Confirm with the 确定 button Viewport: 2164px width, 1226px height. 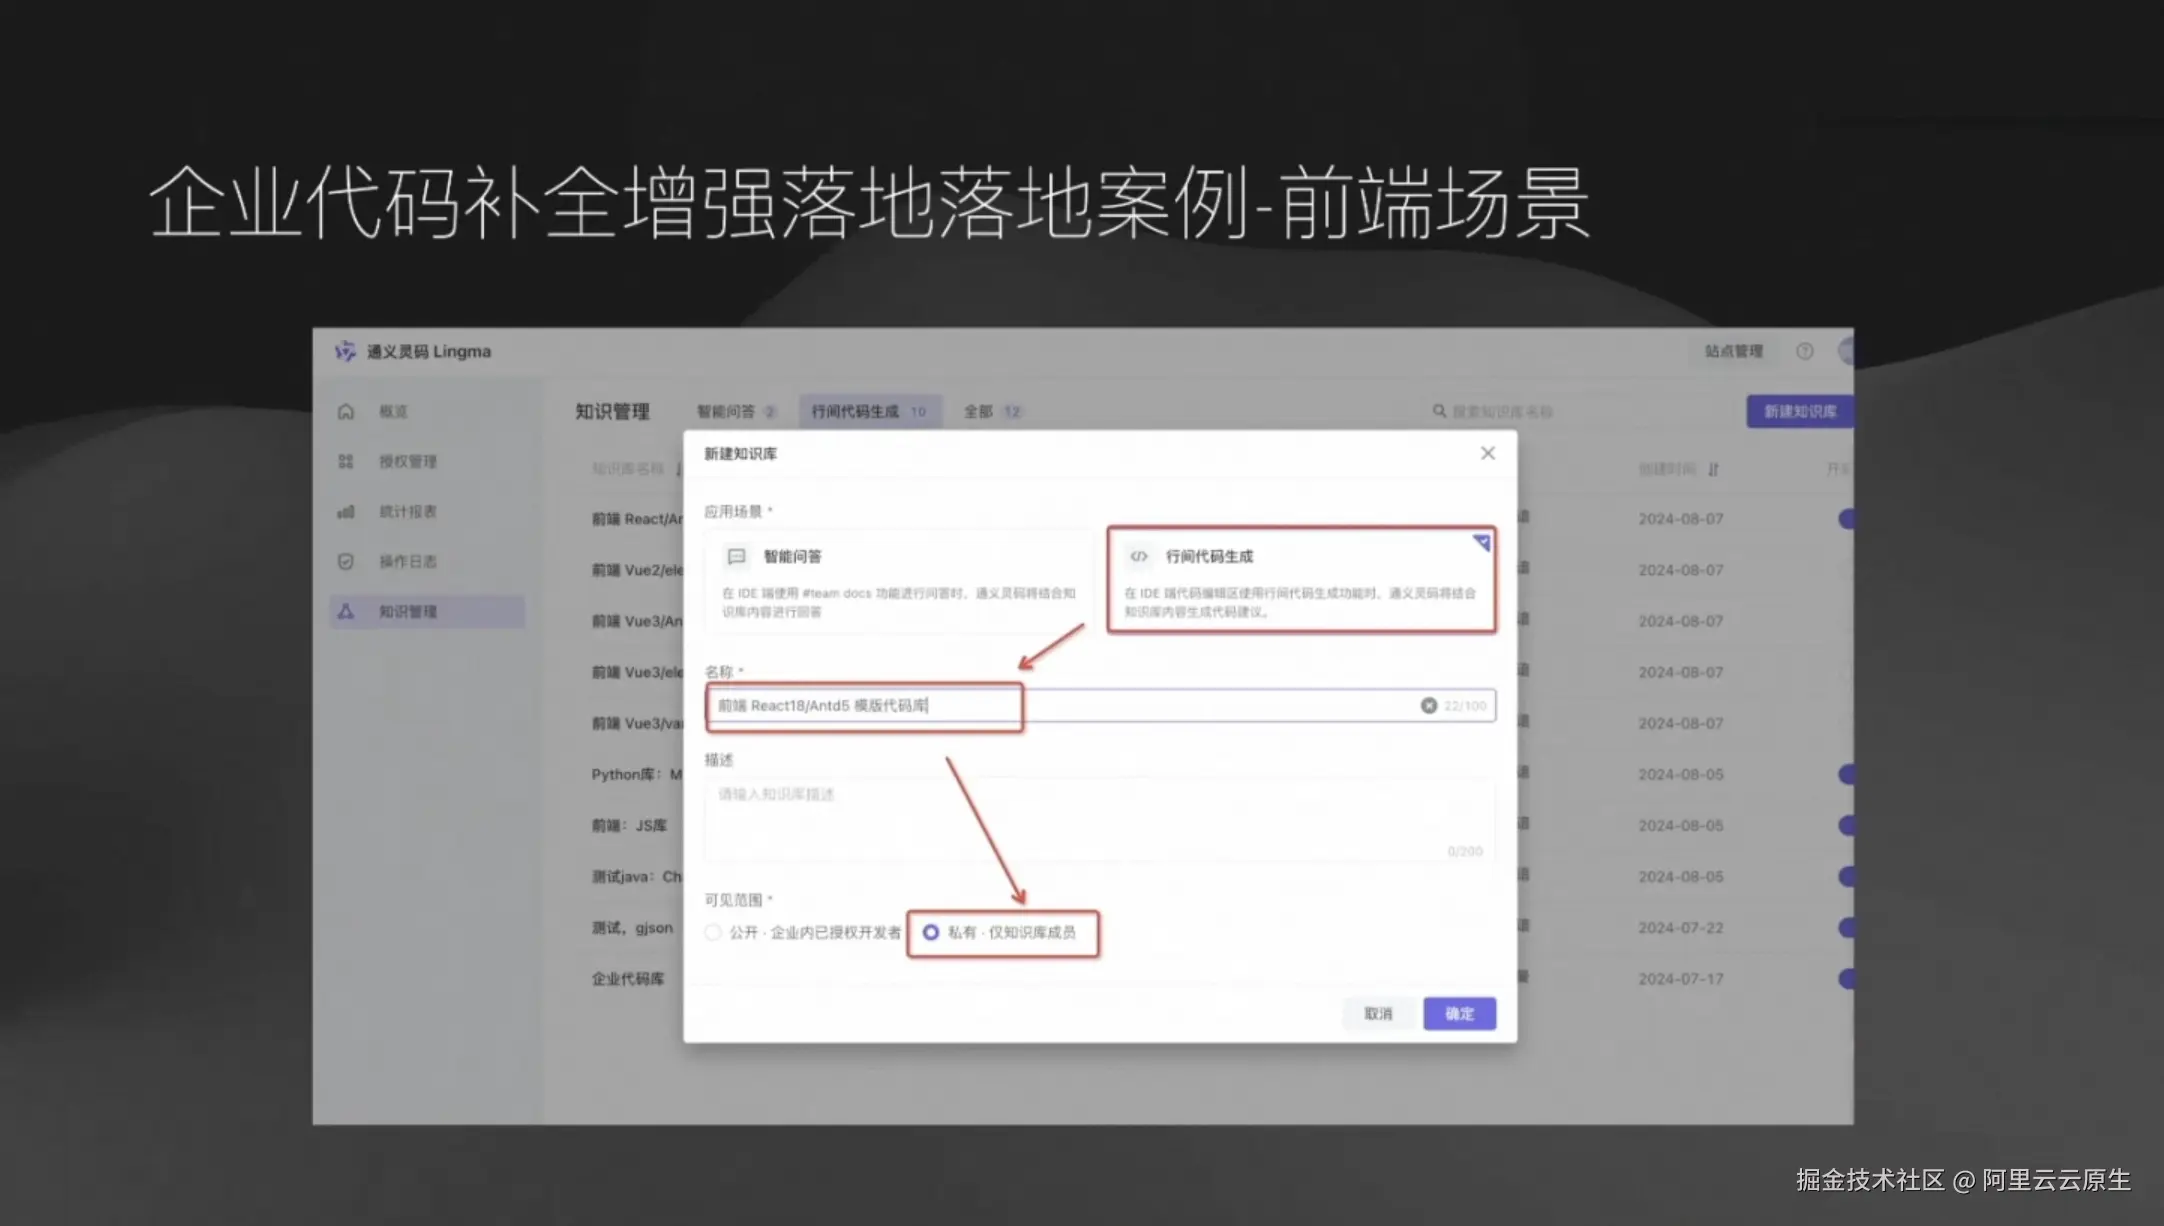[1460, 1013]
